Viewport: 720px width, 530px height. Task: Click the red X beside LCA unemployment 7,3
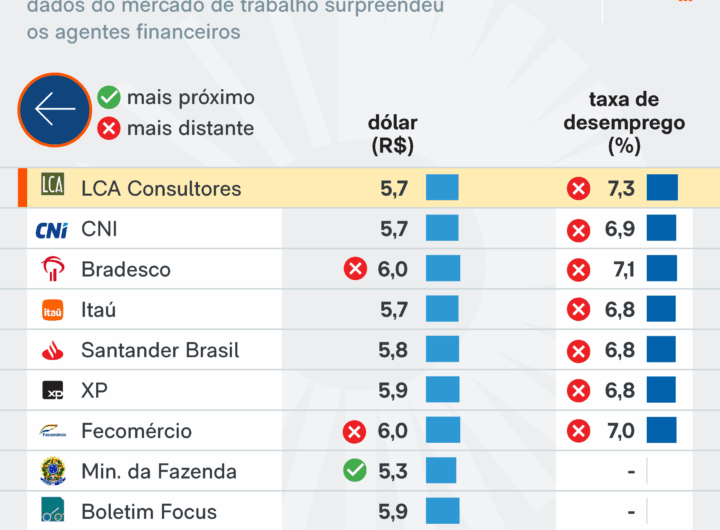click(578, 188)
